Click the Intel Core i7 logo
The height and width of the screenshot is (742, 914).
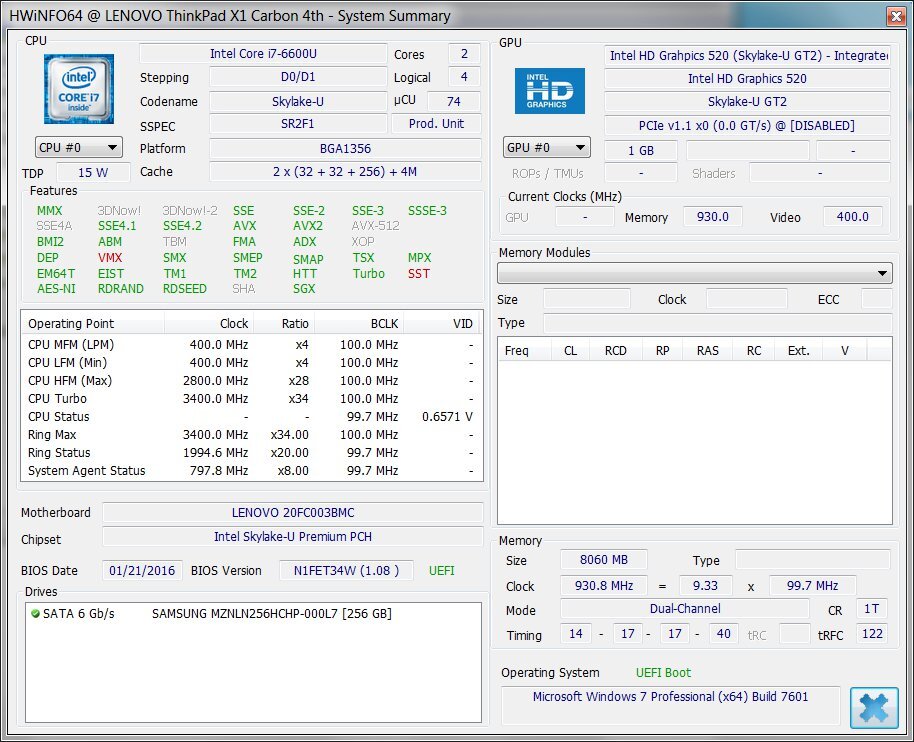pos(79,89)
